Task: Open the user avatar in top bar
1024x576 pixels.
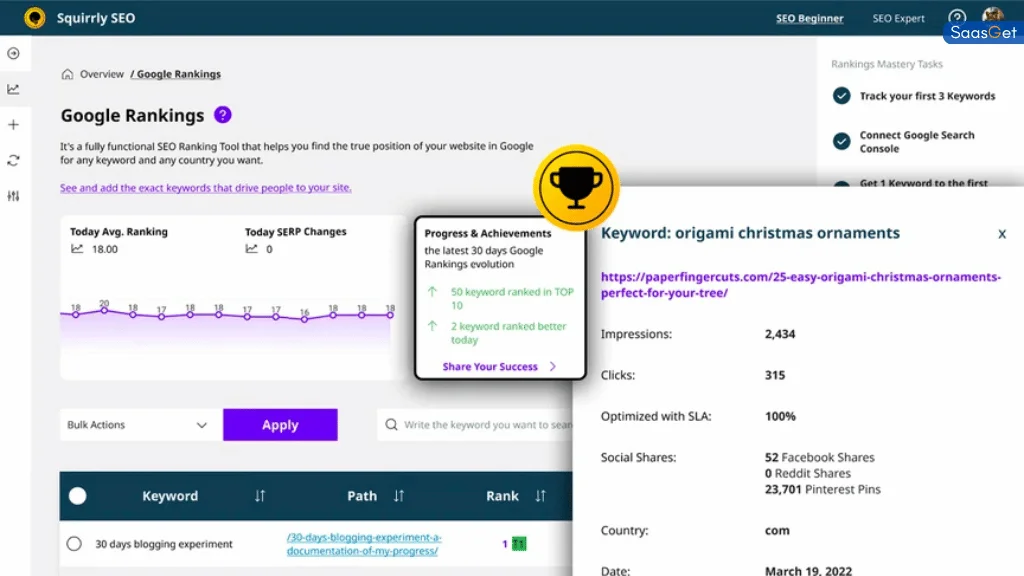Action: click(993, 16)
